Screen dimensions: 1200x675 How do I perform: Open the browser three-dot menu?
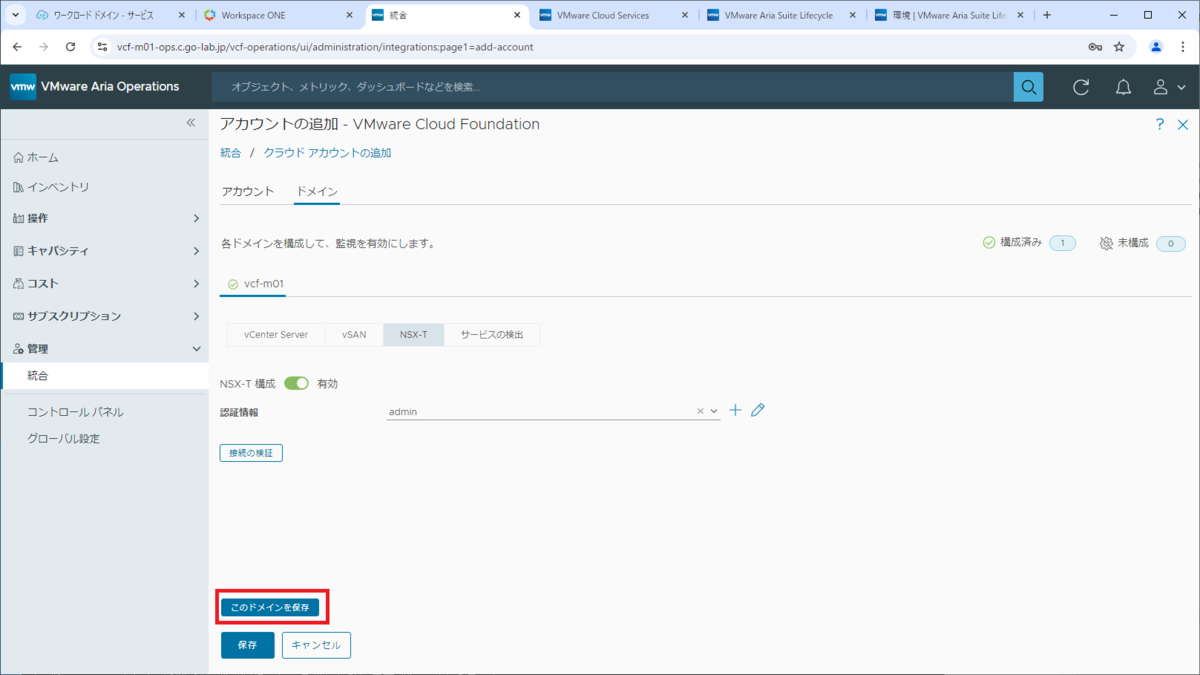click(1182, 47)
